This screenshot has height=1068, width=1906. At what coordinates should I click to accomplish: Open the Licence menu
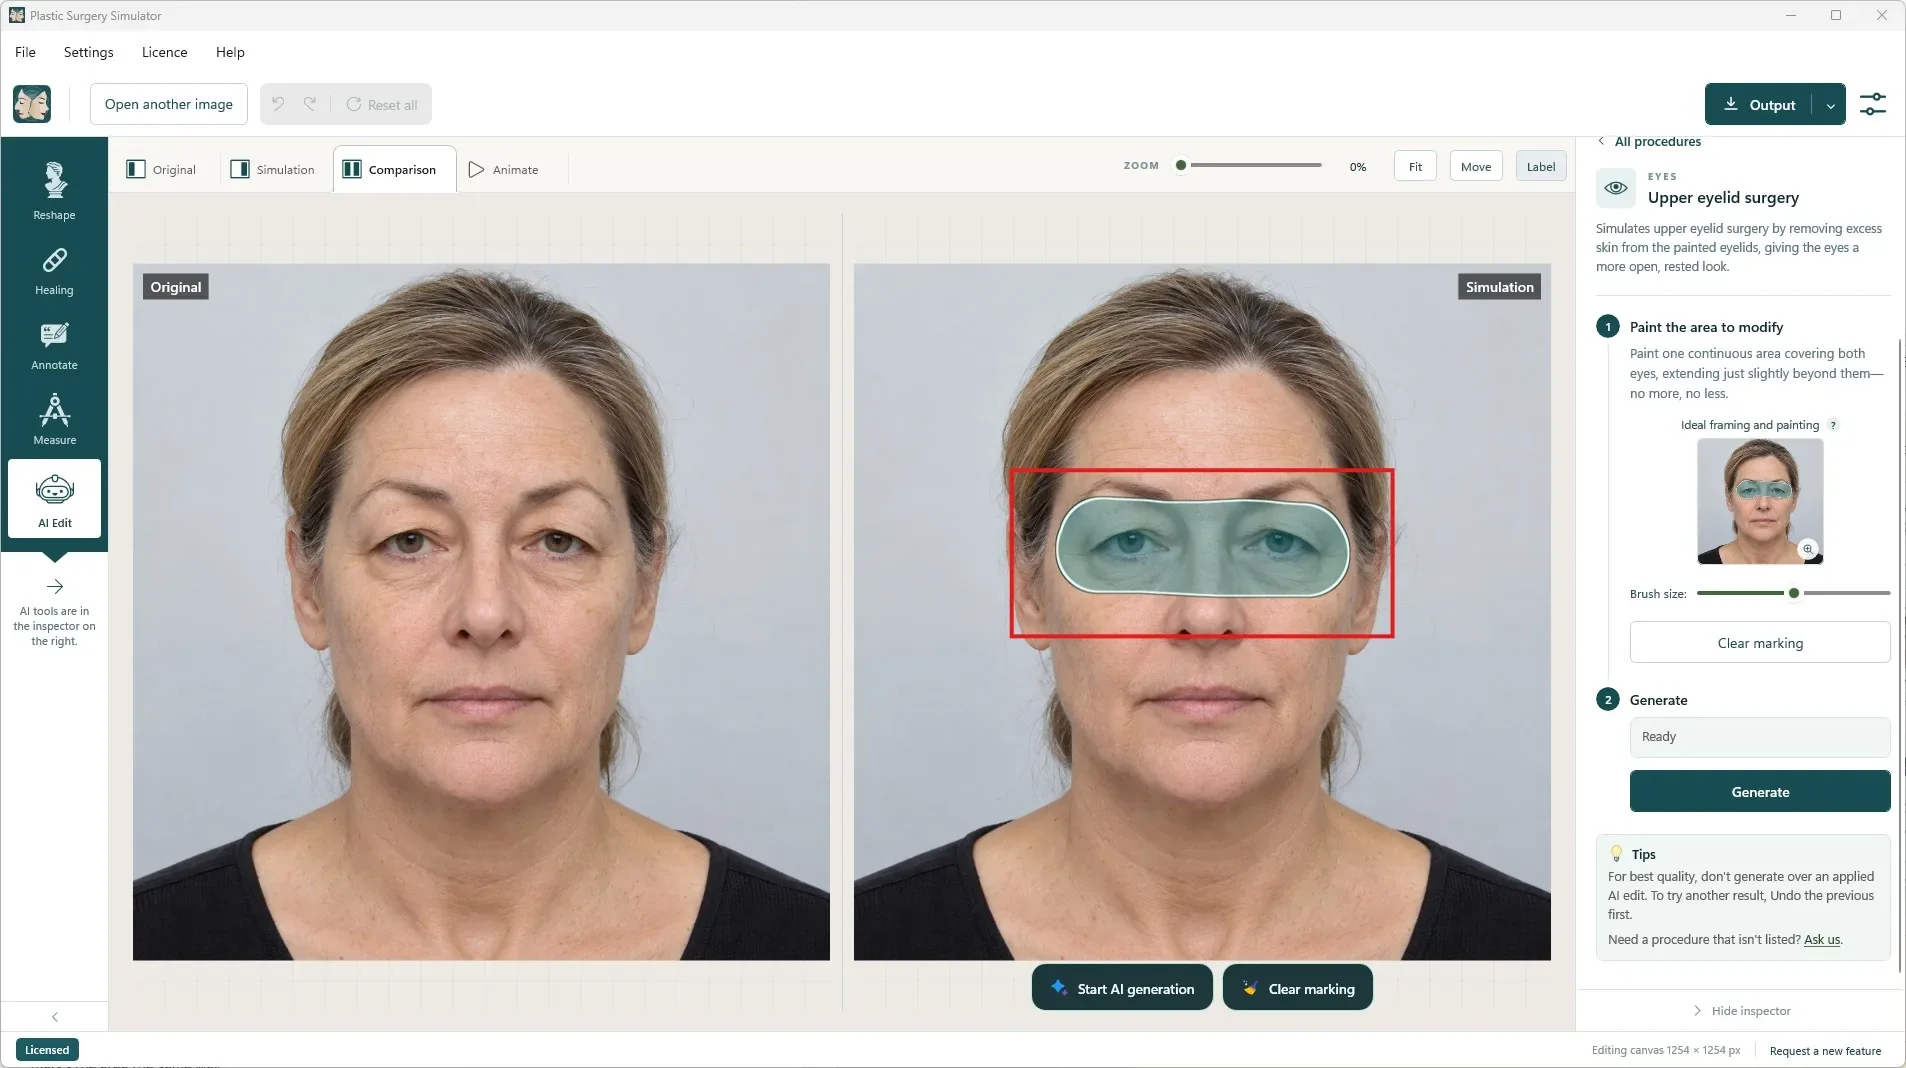click(x=164, y=52)
